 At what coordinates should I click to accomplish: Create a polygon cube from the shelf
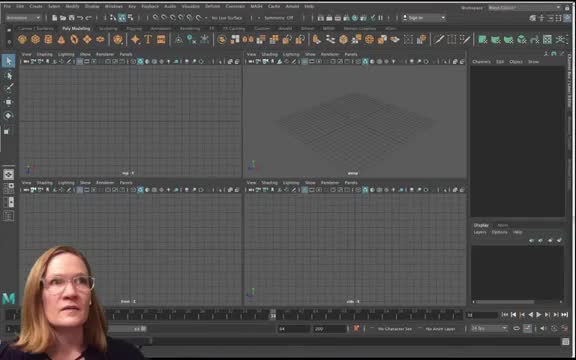35,39
